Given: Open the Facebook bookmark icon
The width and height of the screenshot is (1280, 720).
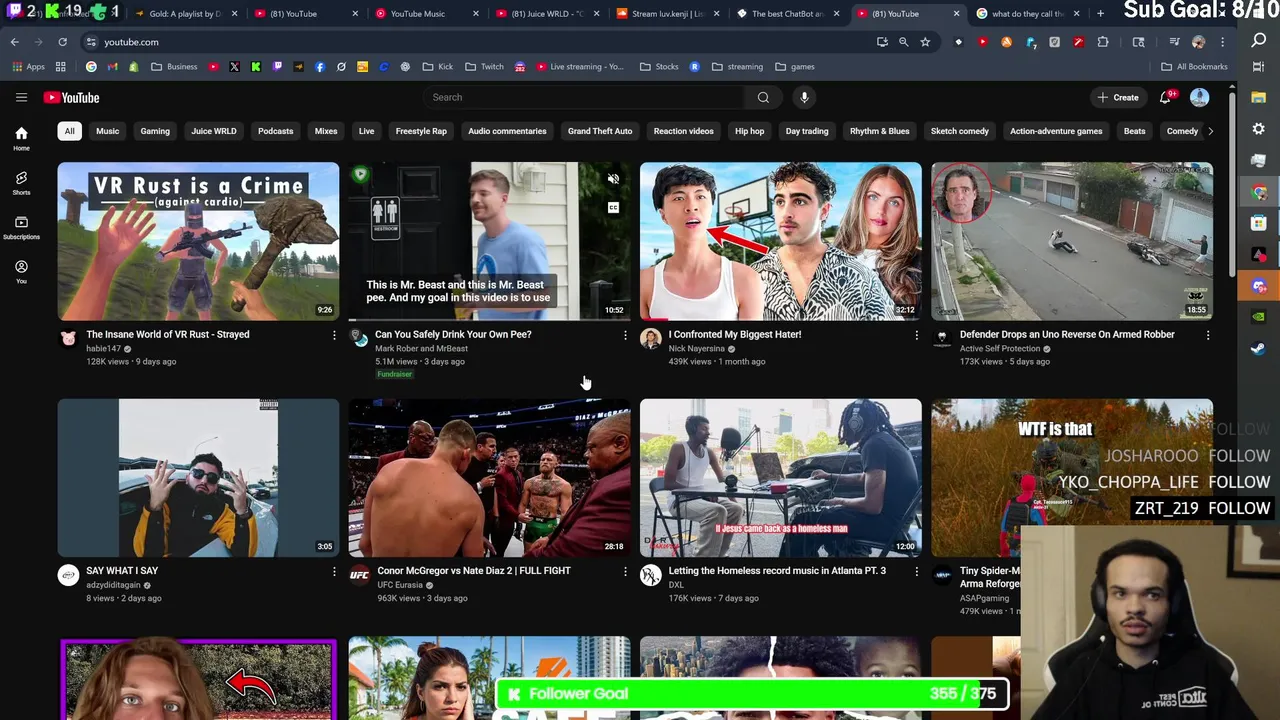Looking at the screenshot, I should click(x=320, y=67).
